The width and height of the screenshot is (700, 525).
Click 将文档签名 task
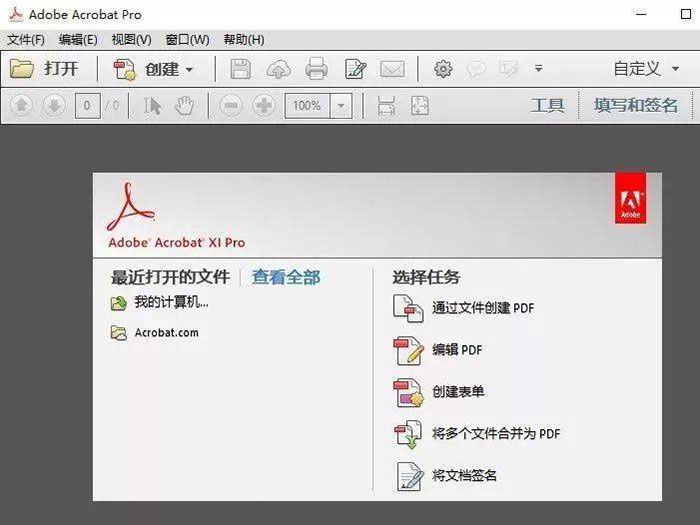pyautogui.click(x=464, y=475)
